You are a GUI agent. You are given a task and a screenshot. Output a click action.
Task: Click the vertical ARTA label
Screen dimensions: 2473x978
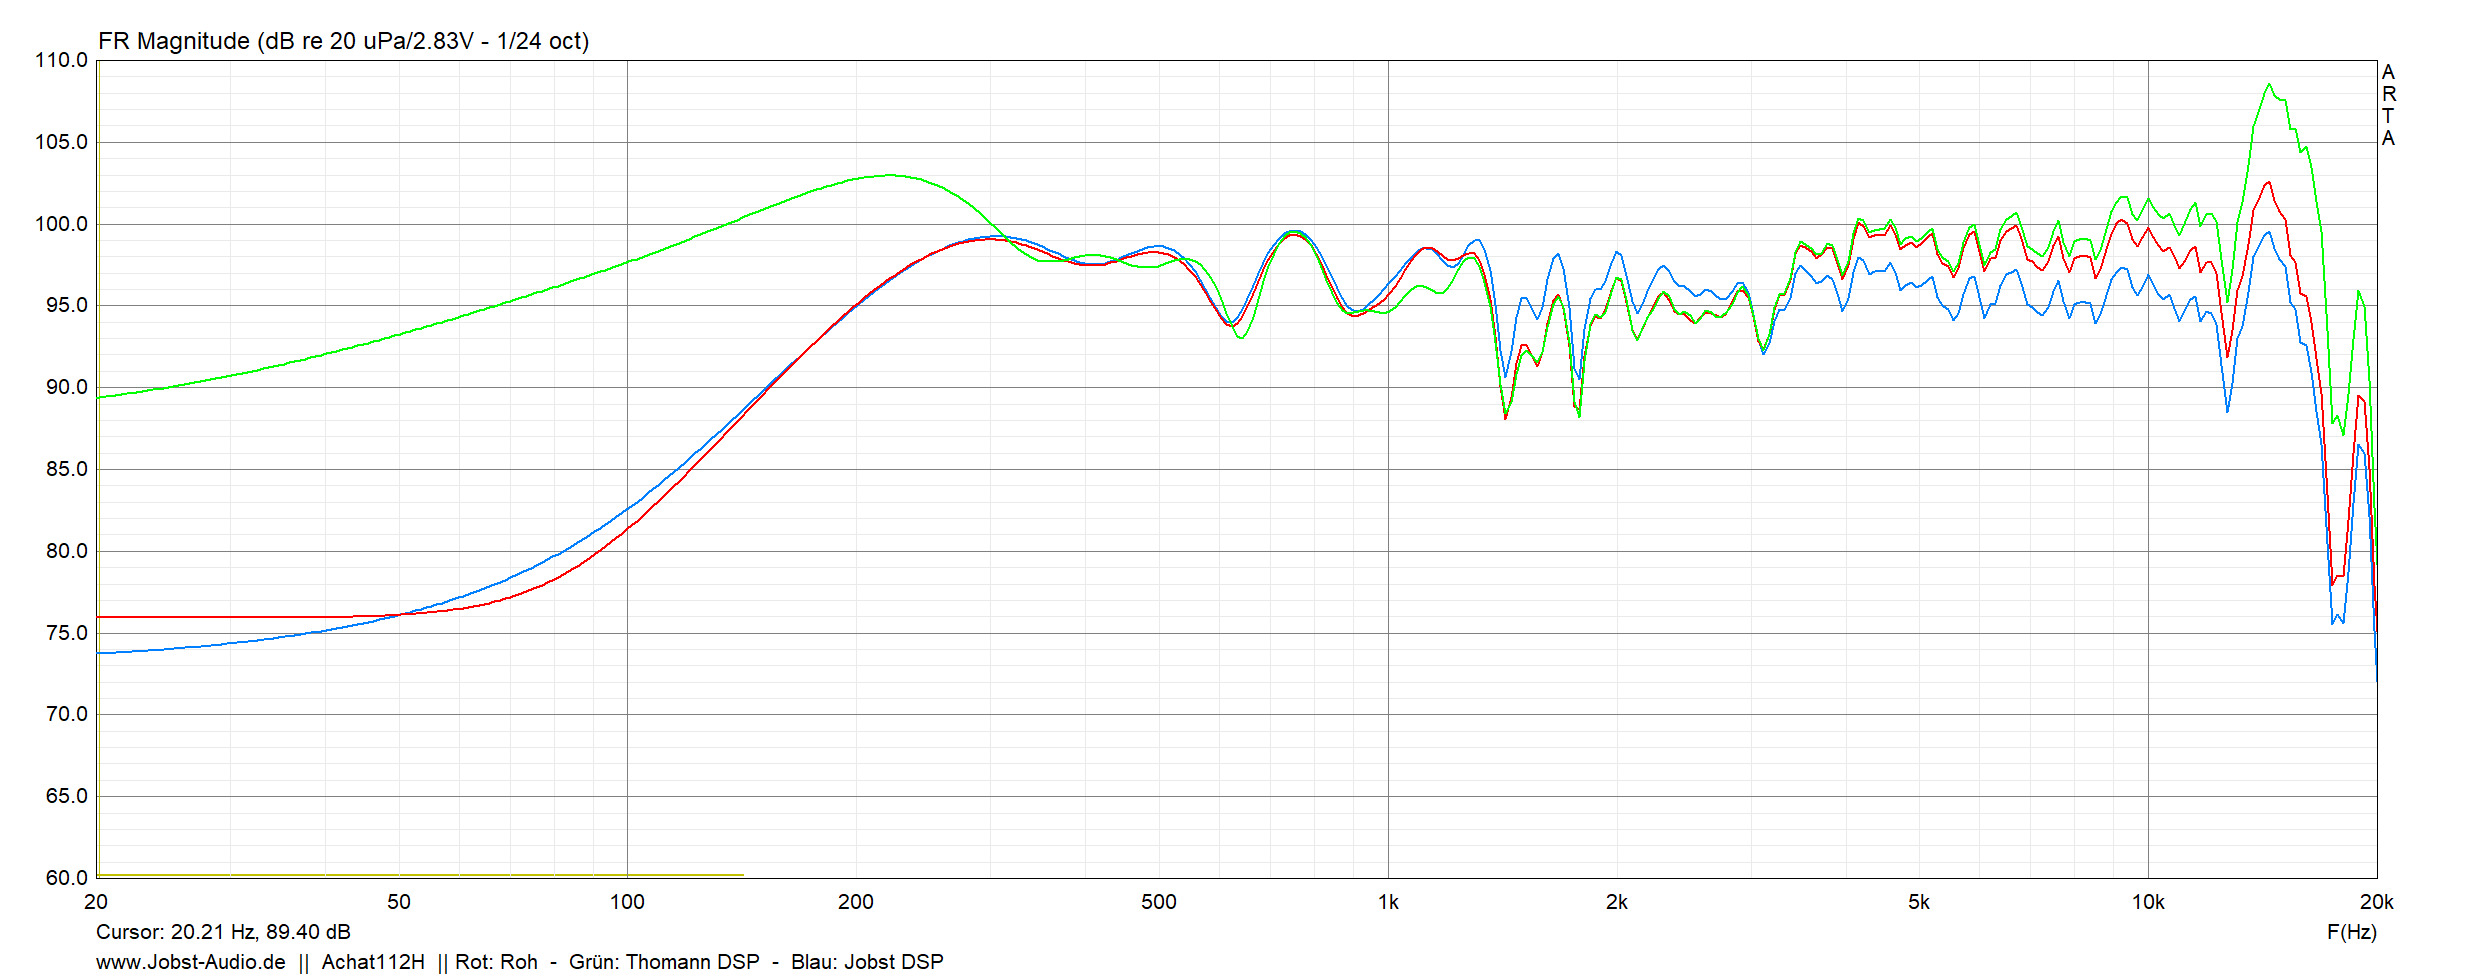tap(2388, 105)
